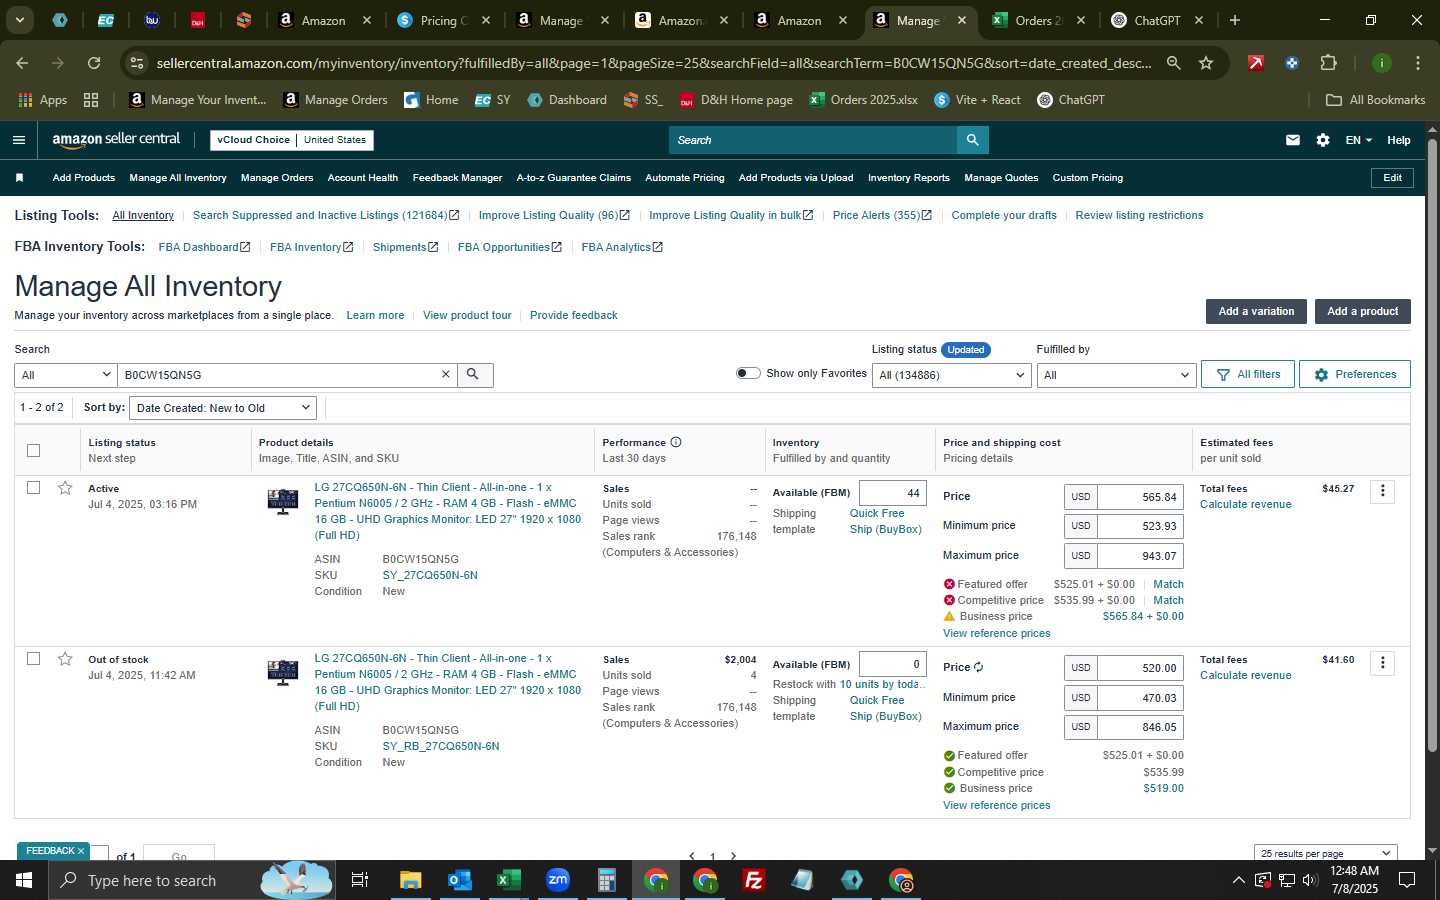The width and height of the screenshot is (1440, 900).
Task: Switch to the ChatGPT browser tab
Action: click(x=1156, y=20)
